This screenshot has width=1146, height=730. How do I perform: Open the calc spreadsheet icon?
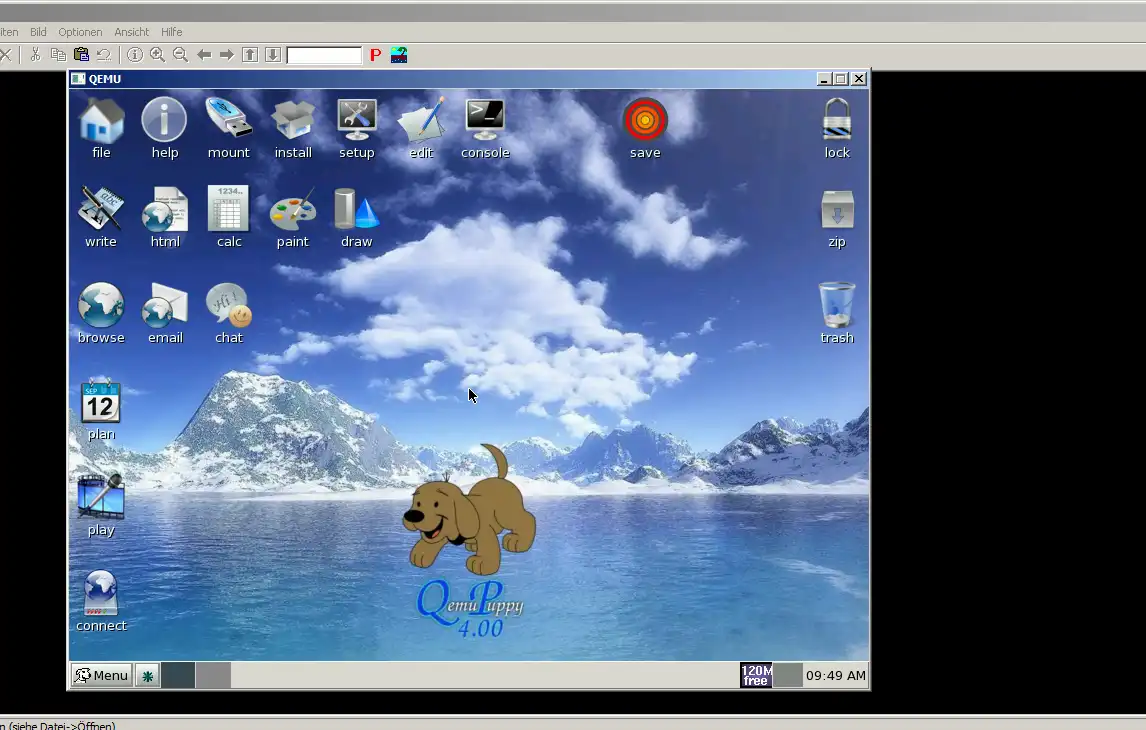(229, 209)
